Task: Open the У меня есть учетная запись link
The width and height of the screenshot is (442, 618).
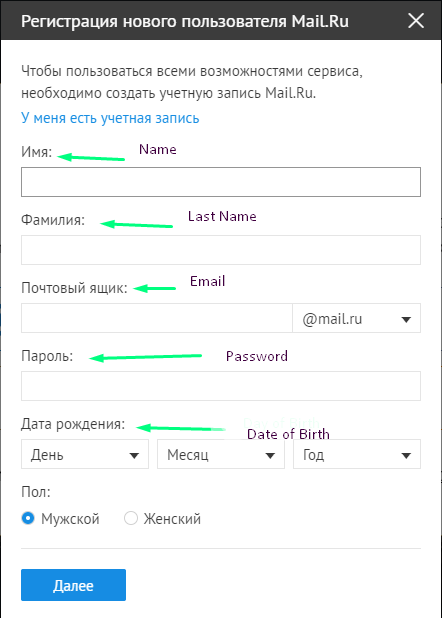Action: [110, 118]
